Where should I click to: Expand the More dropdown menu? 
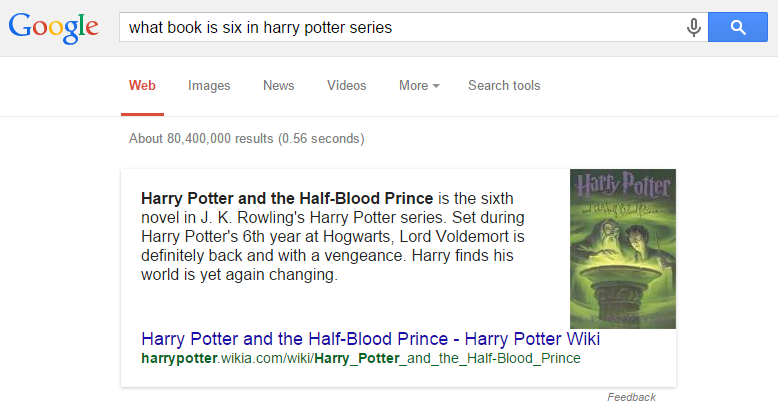(x=414, y=86)
